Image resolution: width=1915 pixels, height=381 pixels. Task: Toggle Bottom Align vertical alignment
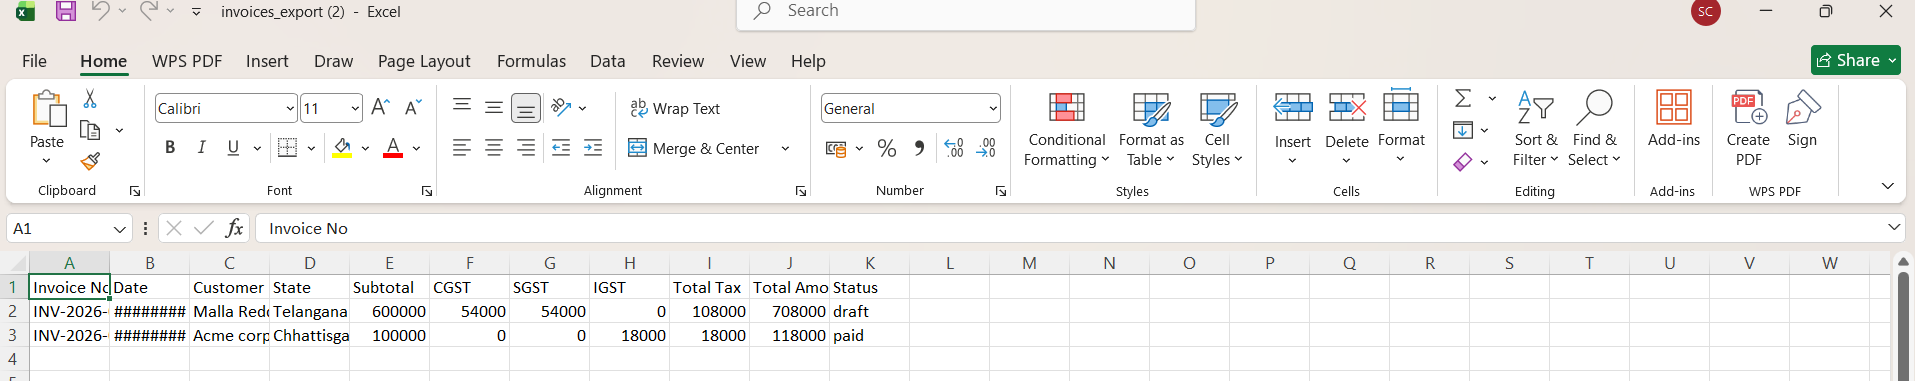tap(526, 108)
